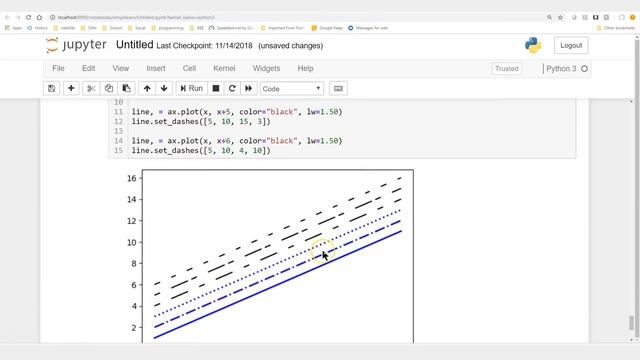Cut selected cells with scissors icon
Viewport: 640px width, 360px height.
[x=91, y=89]
